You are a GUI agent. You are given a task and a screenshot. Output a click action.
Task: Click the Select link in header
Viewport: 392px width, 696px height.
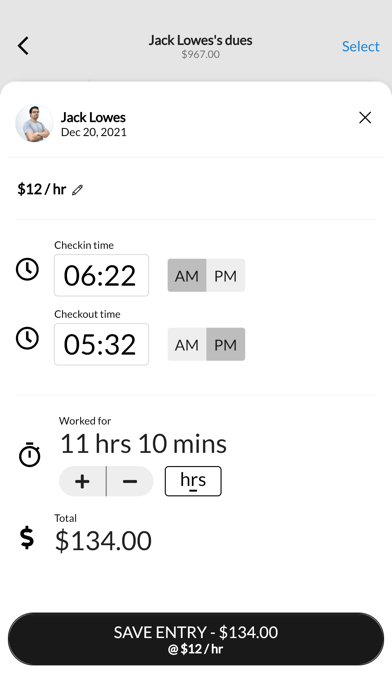click(360, 46)
